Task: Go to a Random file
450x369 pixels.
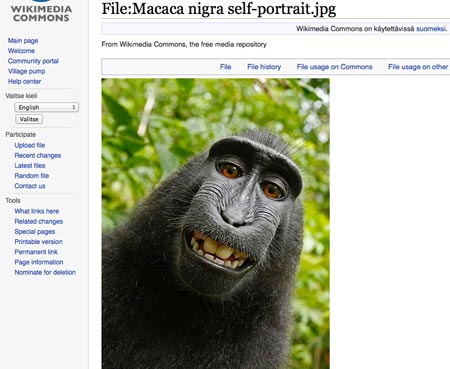Action: [x=32, y=176]
